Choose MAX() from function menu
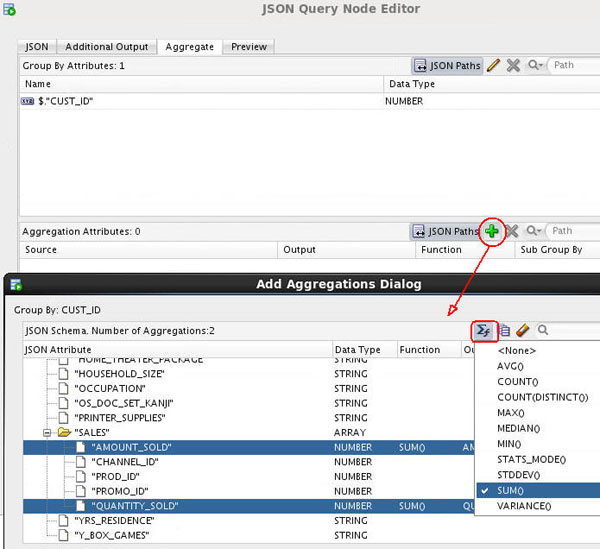This screenshot has width=600, height=549. [x=538, y=413]
